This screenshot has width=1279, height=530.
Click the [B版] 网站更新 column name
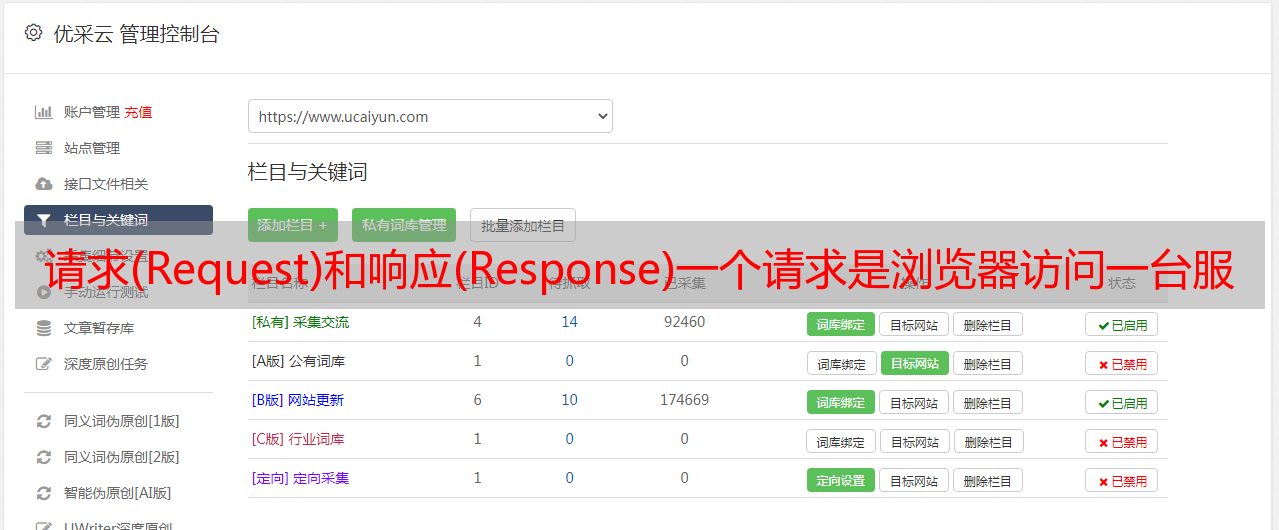click(x=297, y=400)
